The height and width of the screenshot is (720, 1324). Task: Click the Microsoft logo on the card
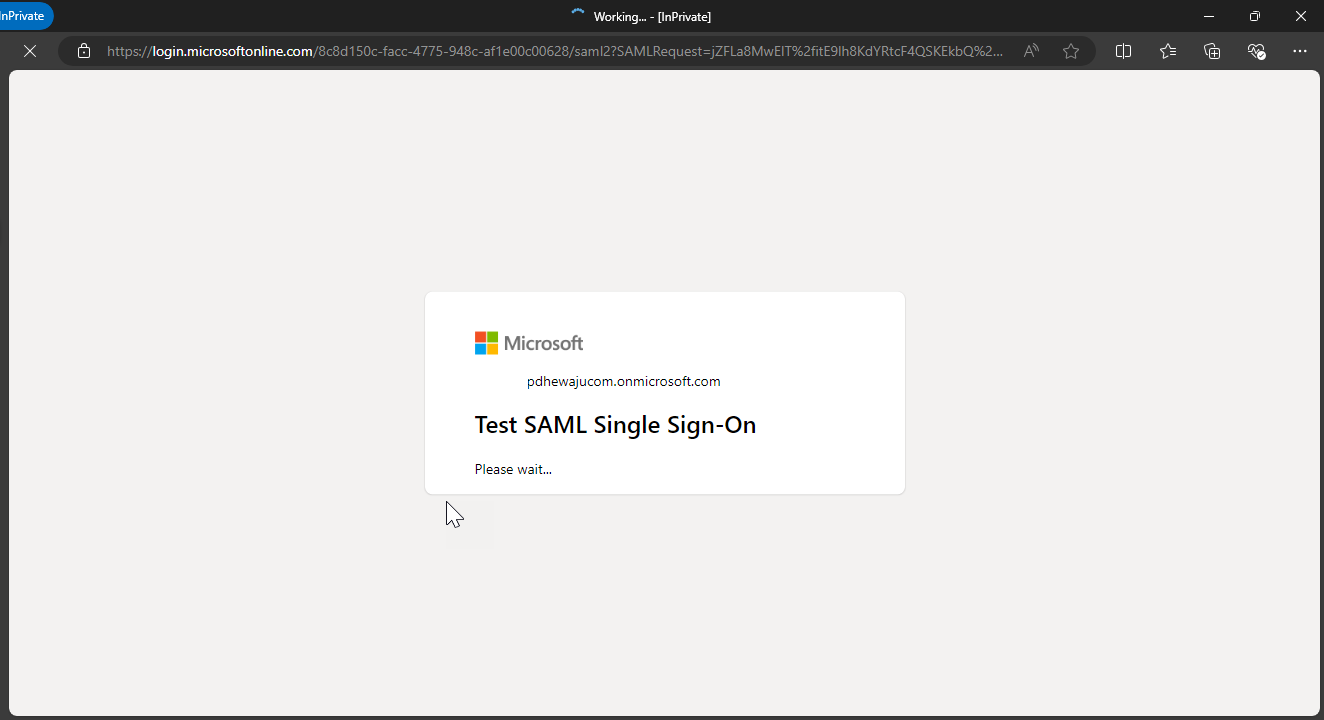coord(529,343)
